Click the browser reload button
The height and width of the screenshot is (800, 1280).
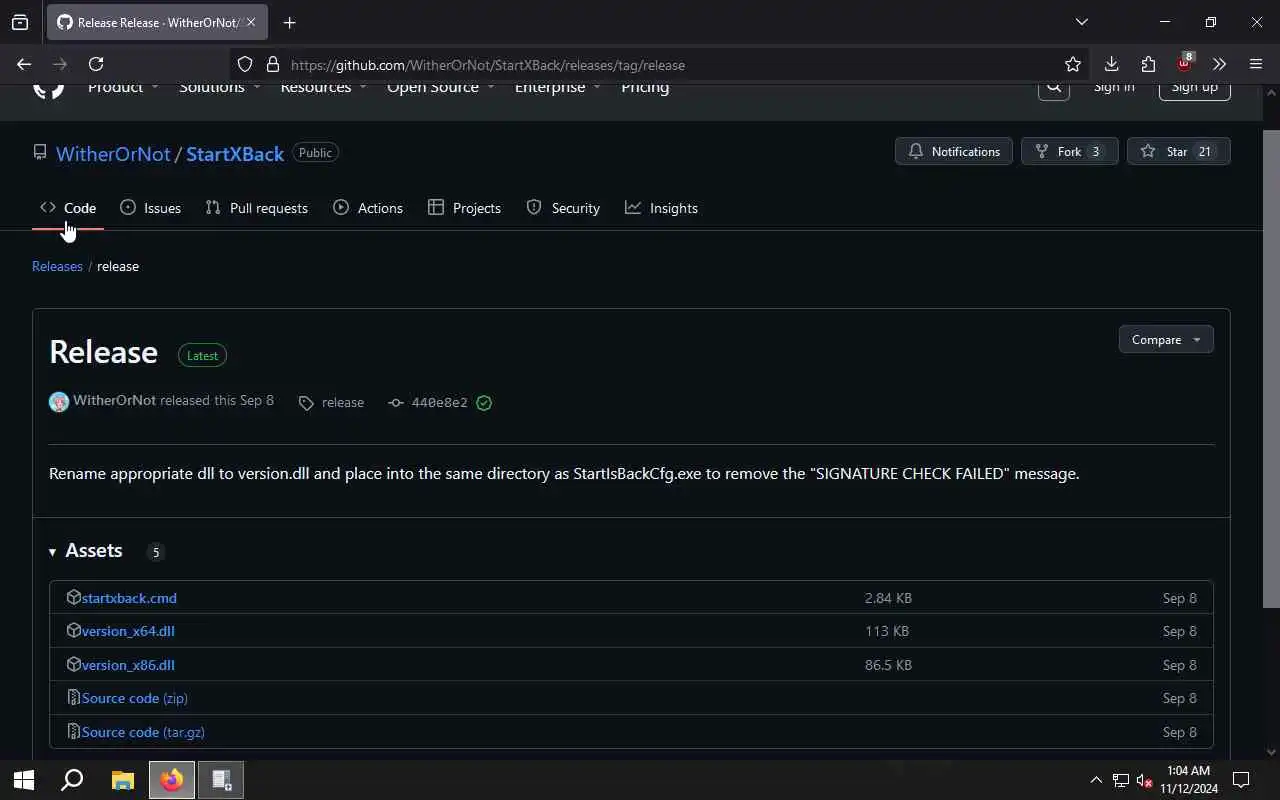[x=96, y=64]
